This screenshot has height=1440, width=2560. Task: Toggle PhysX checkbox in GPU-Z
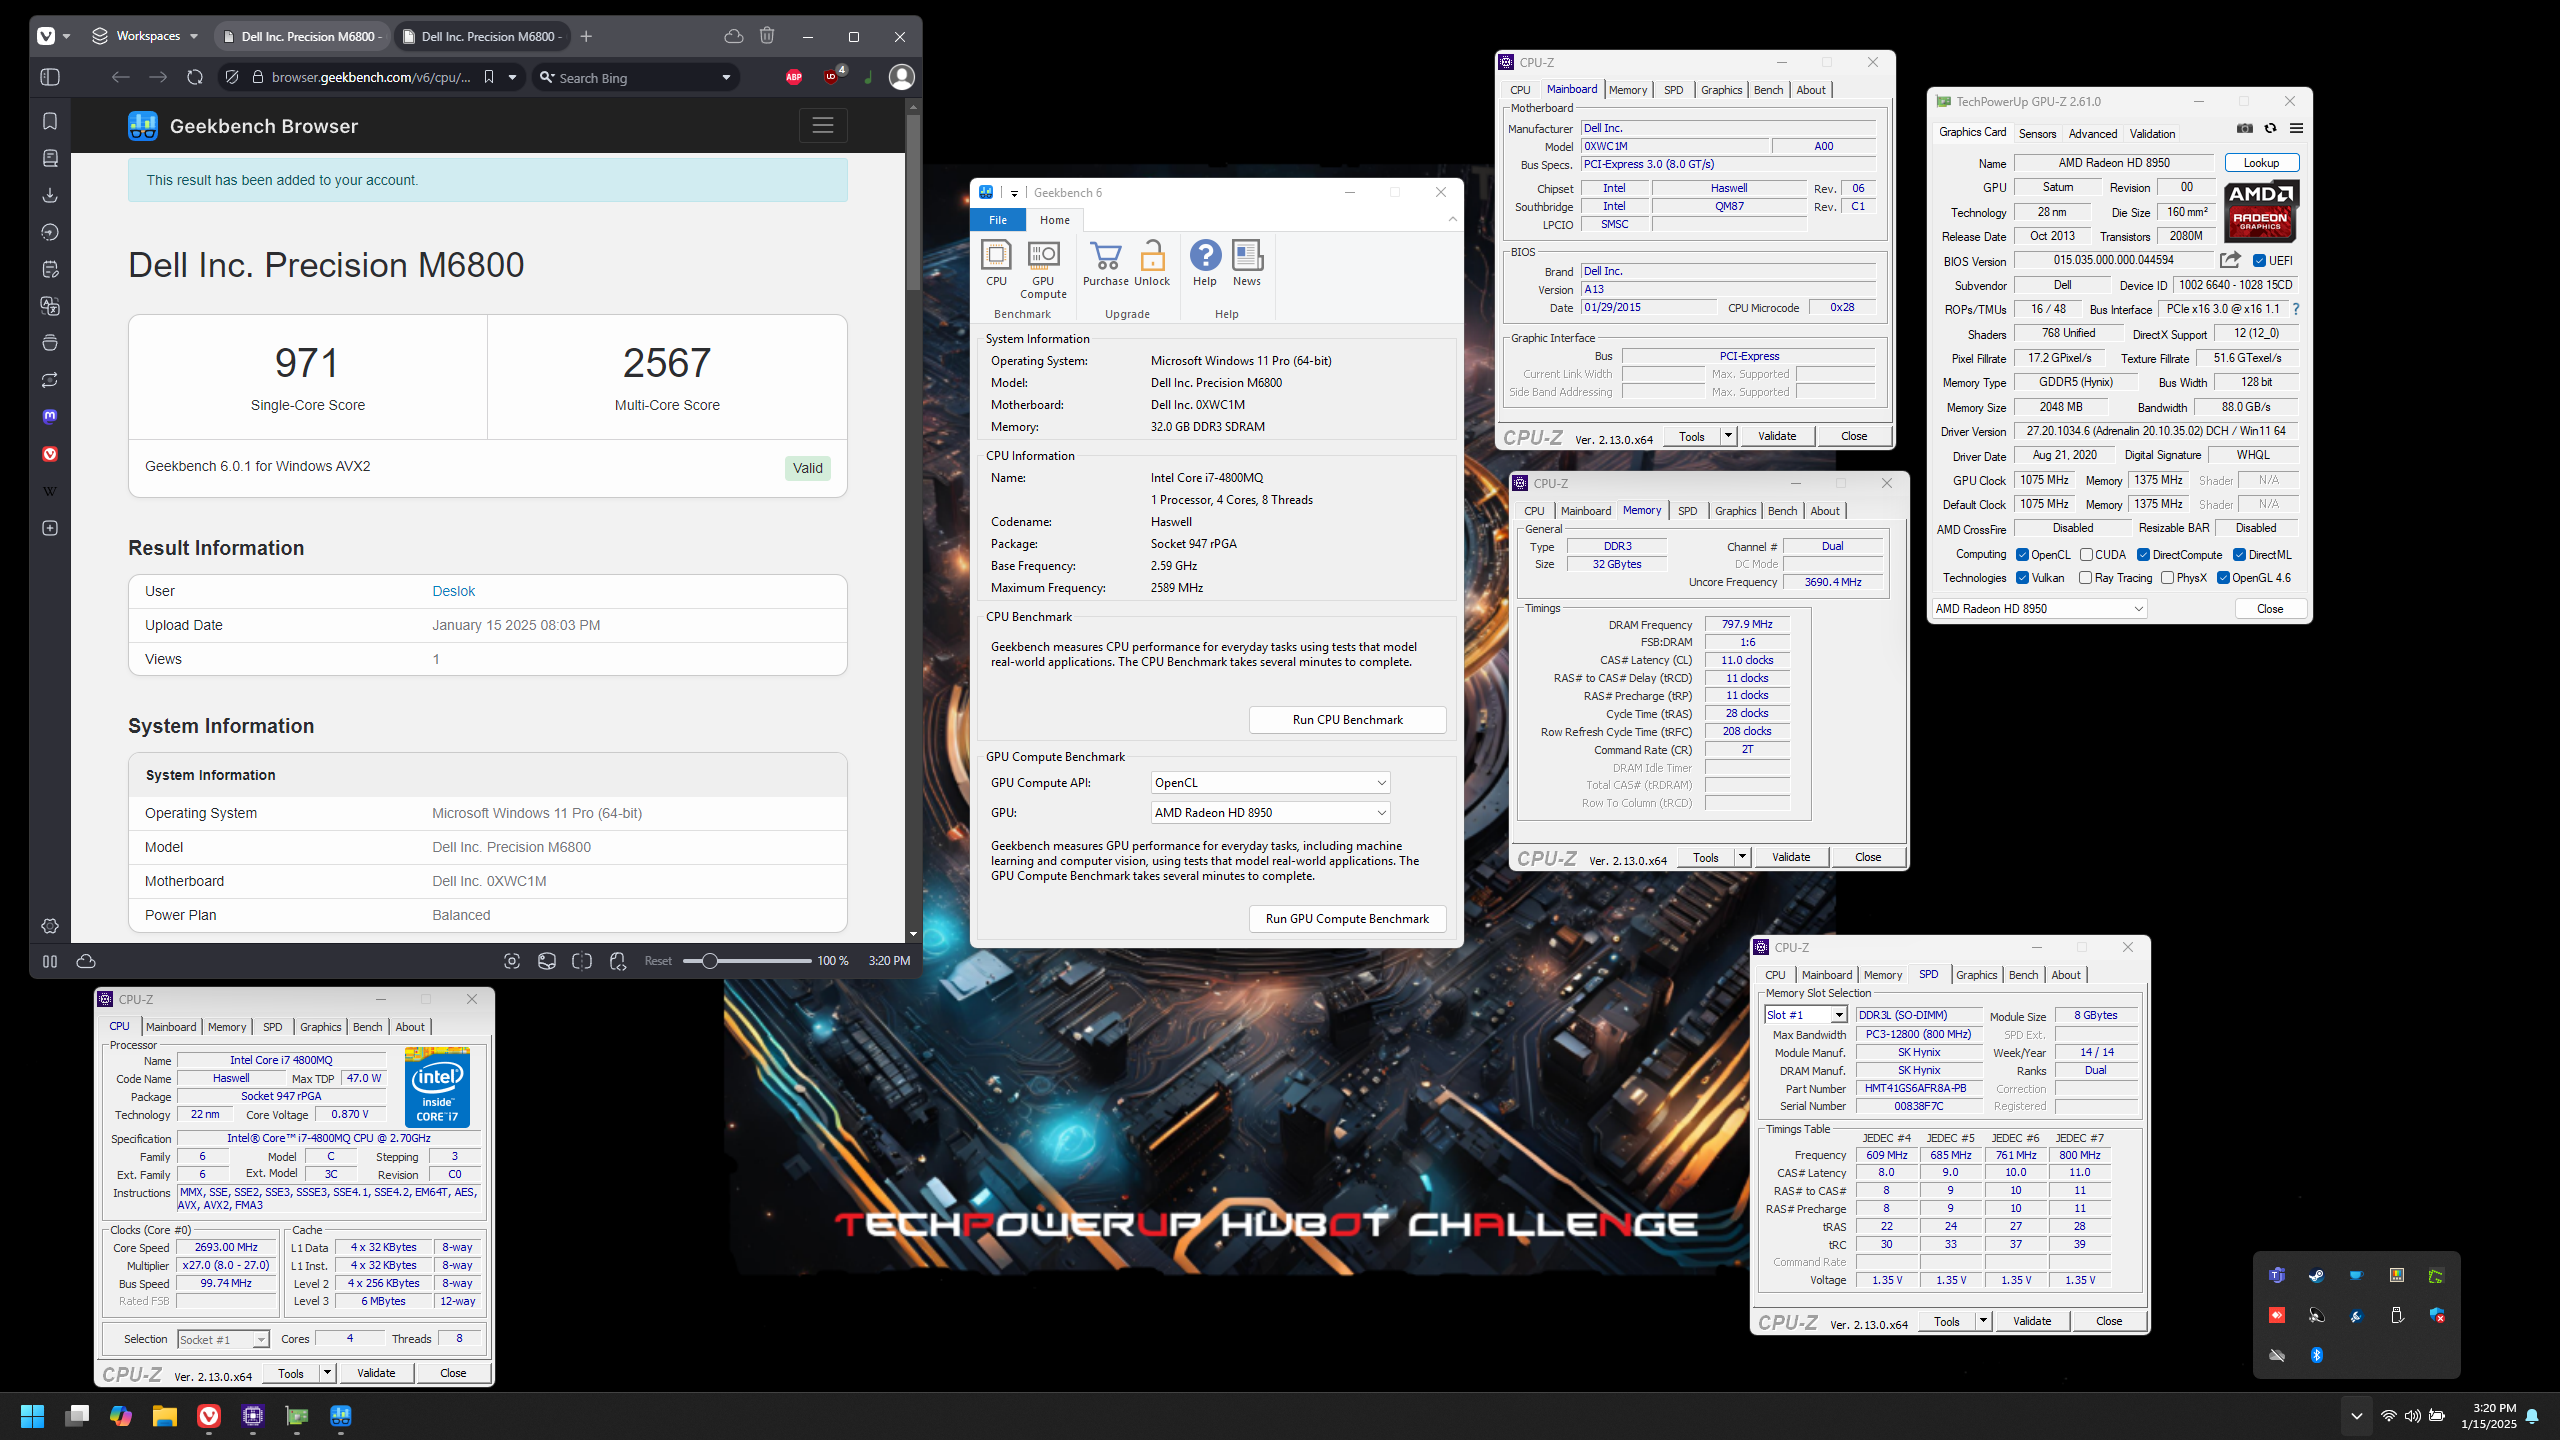2167,577
